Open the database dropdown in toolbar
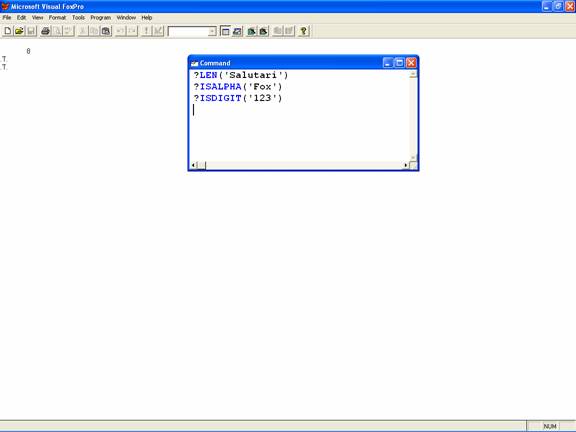The image size is (576, 432). tap(212, 32)
